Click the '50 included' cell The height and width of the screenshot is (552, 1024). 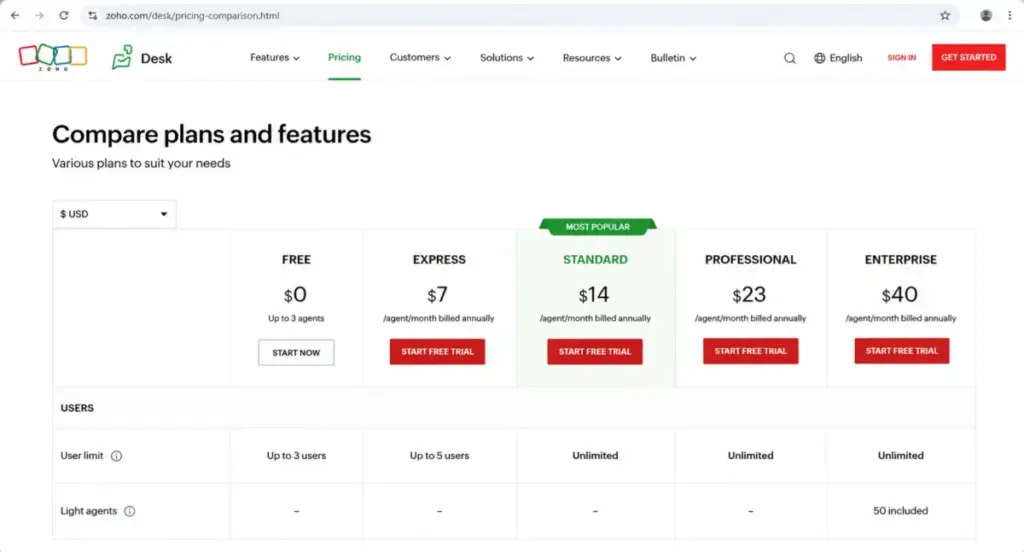pyautogui.click(x=901, y=511)
